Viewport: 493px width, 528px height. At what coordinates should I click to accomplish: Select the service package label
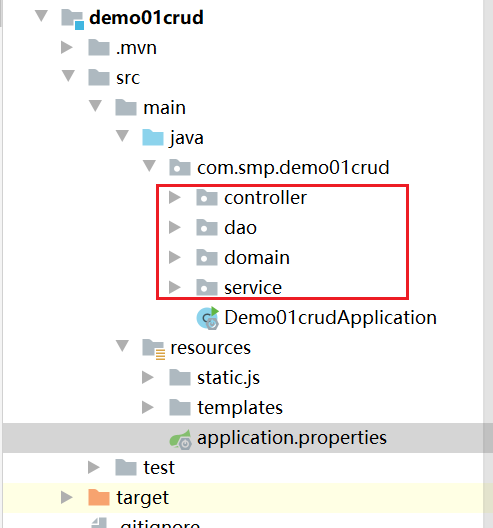[253, 288]
